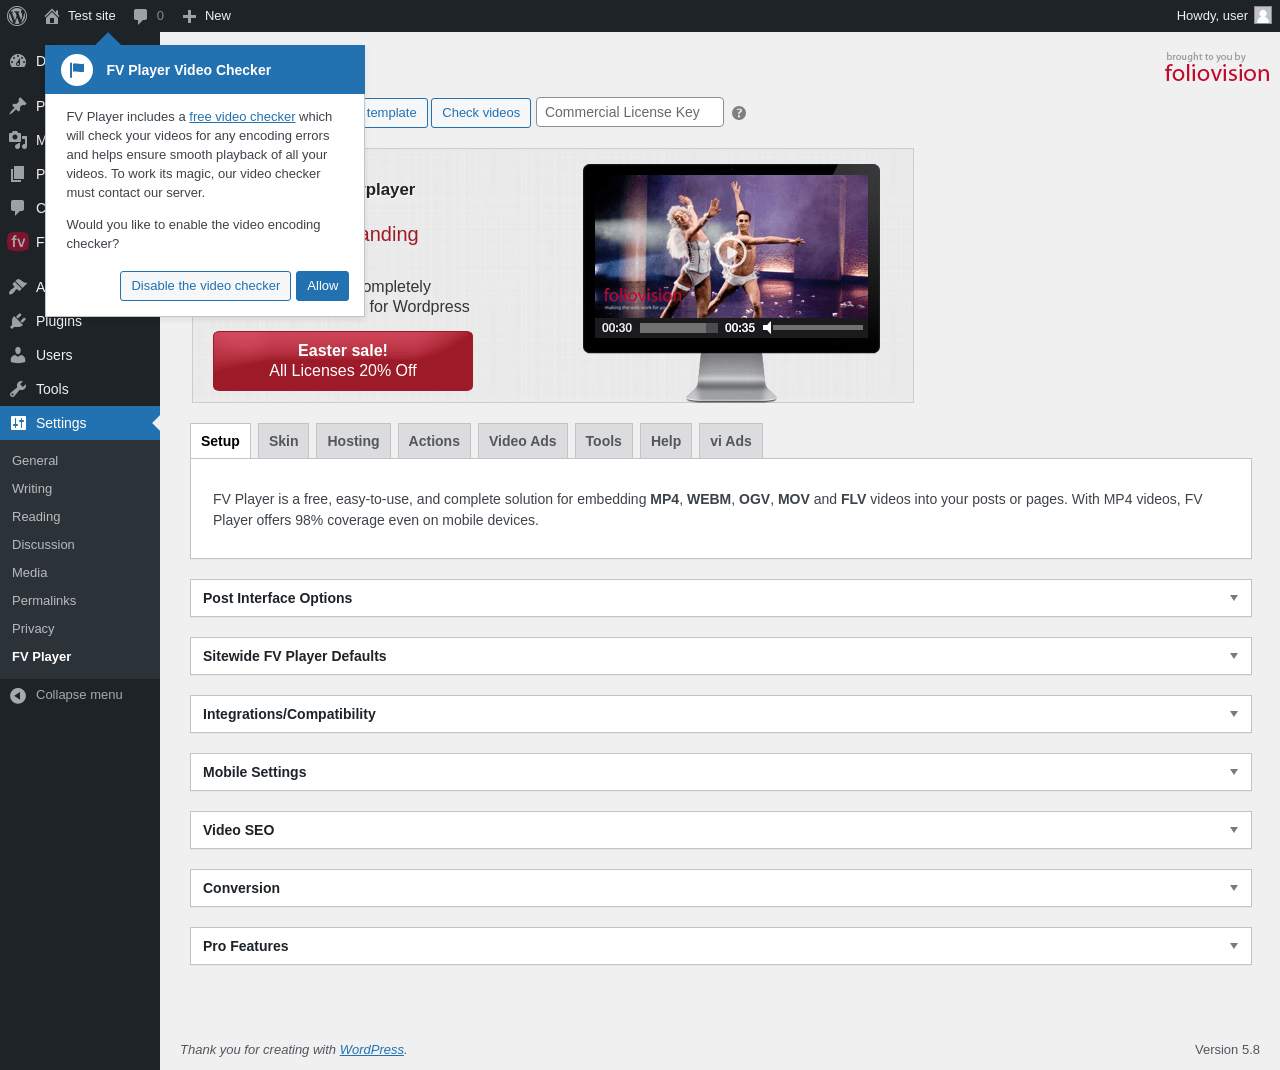This screenshot has height=1070, width=1280.
Task: Click the Easter sale All Licenses 20% Off button
Action: pyautogui.click(x=343, y=361)
